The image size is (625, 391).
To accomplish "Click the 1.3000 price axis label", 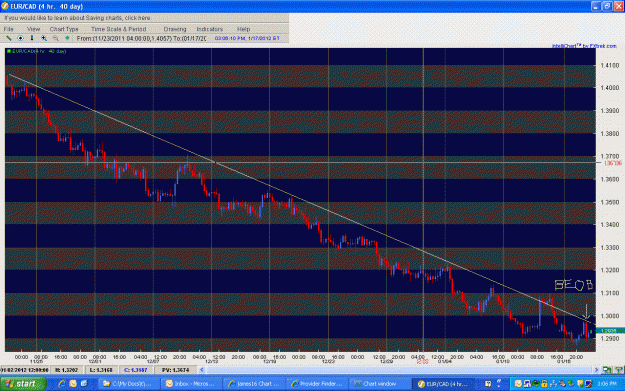I will click(x=610, y=316).
